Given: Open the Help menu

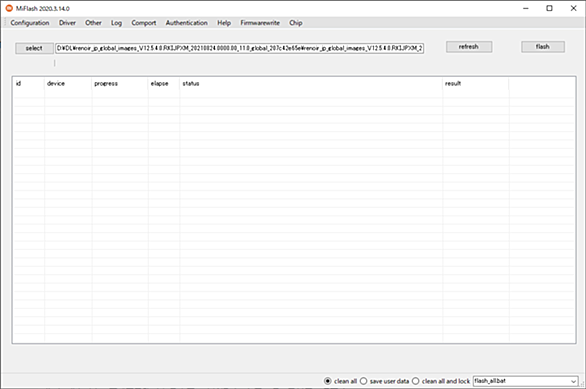Looking at the screenshot, I should pos(224,23).
